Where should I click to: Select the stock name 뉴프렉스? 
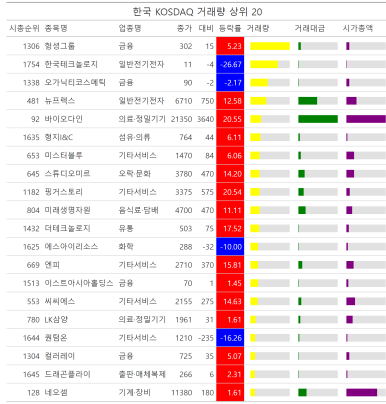click(60, 101)
